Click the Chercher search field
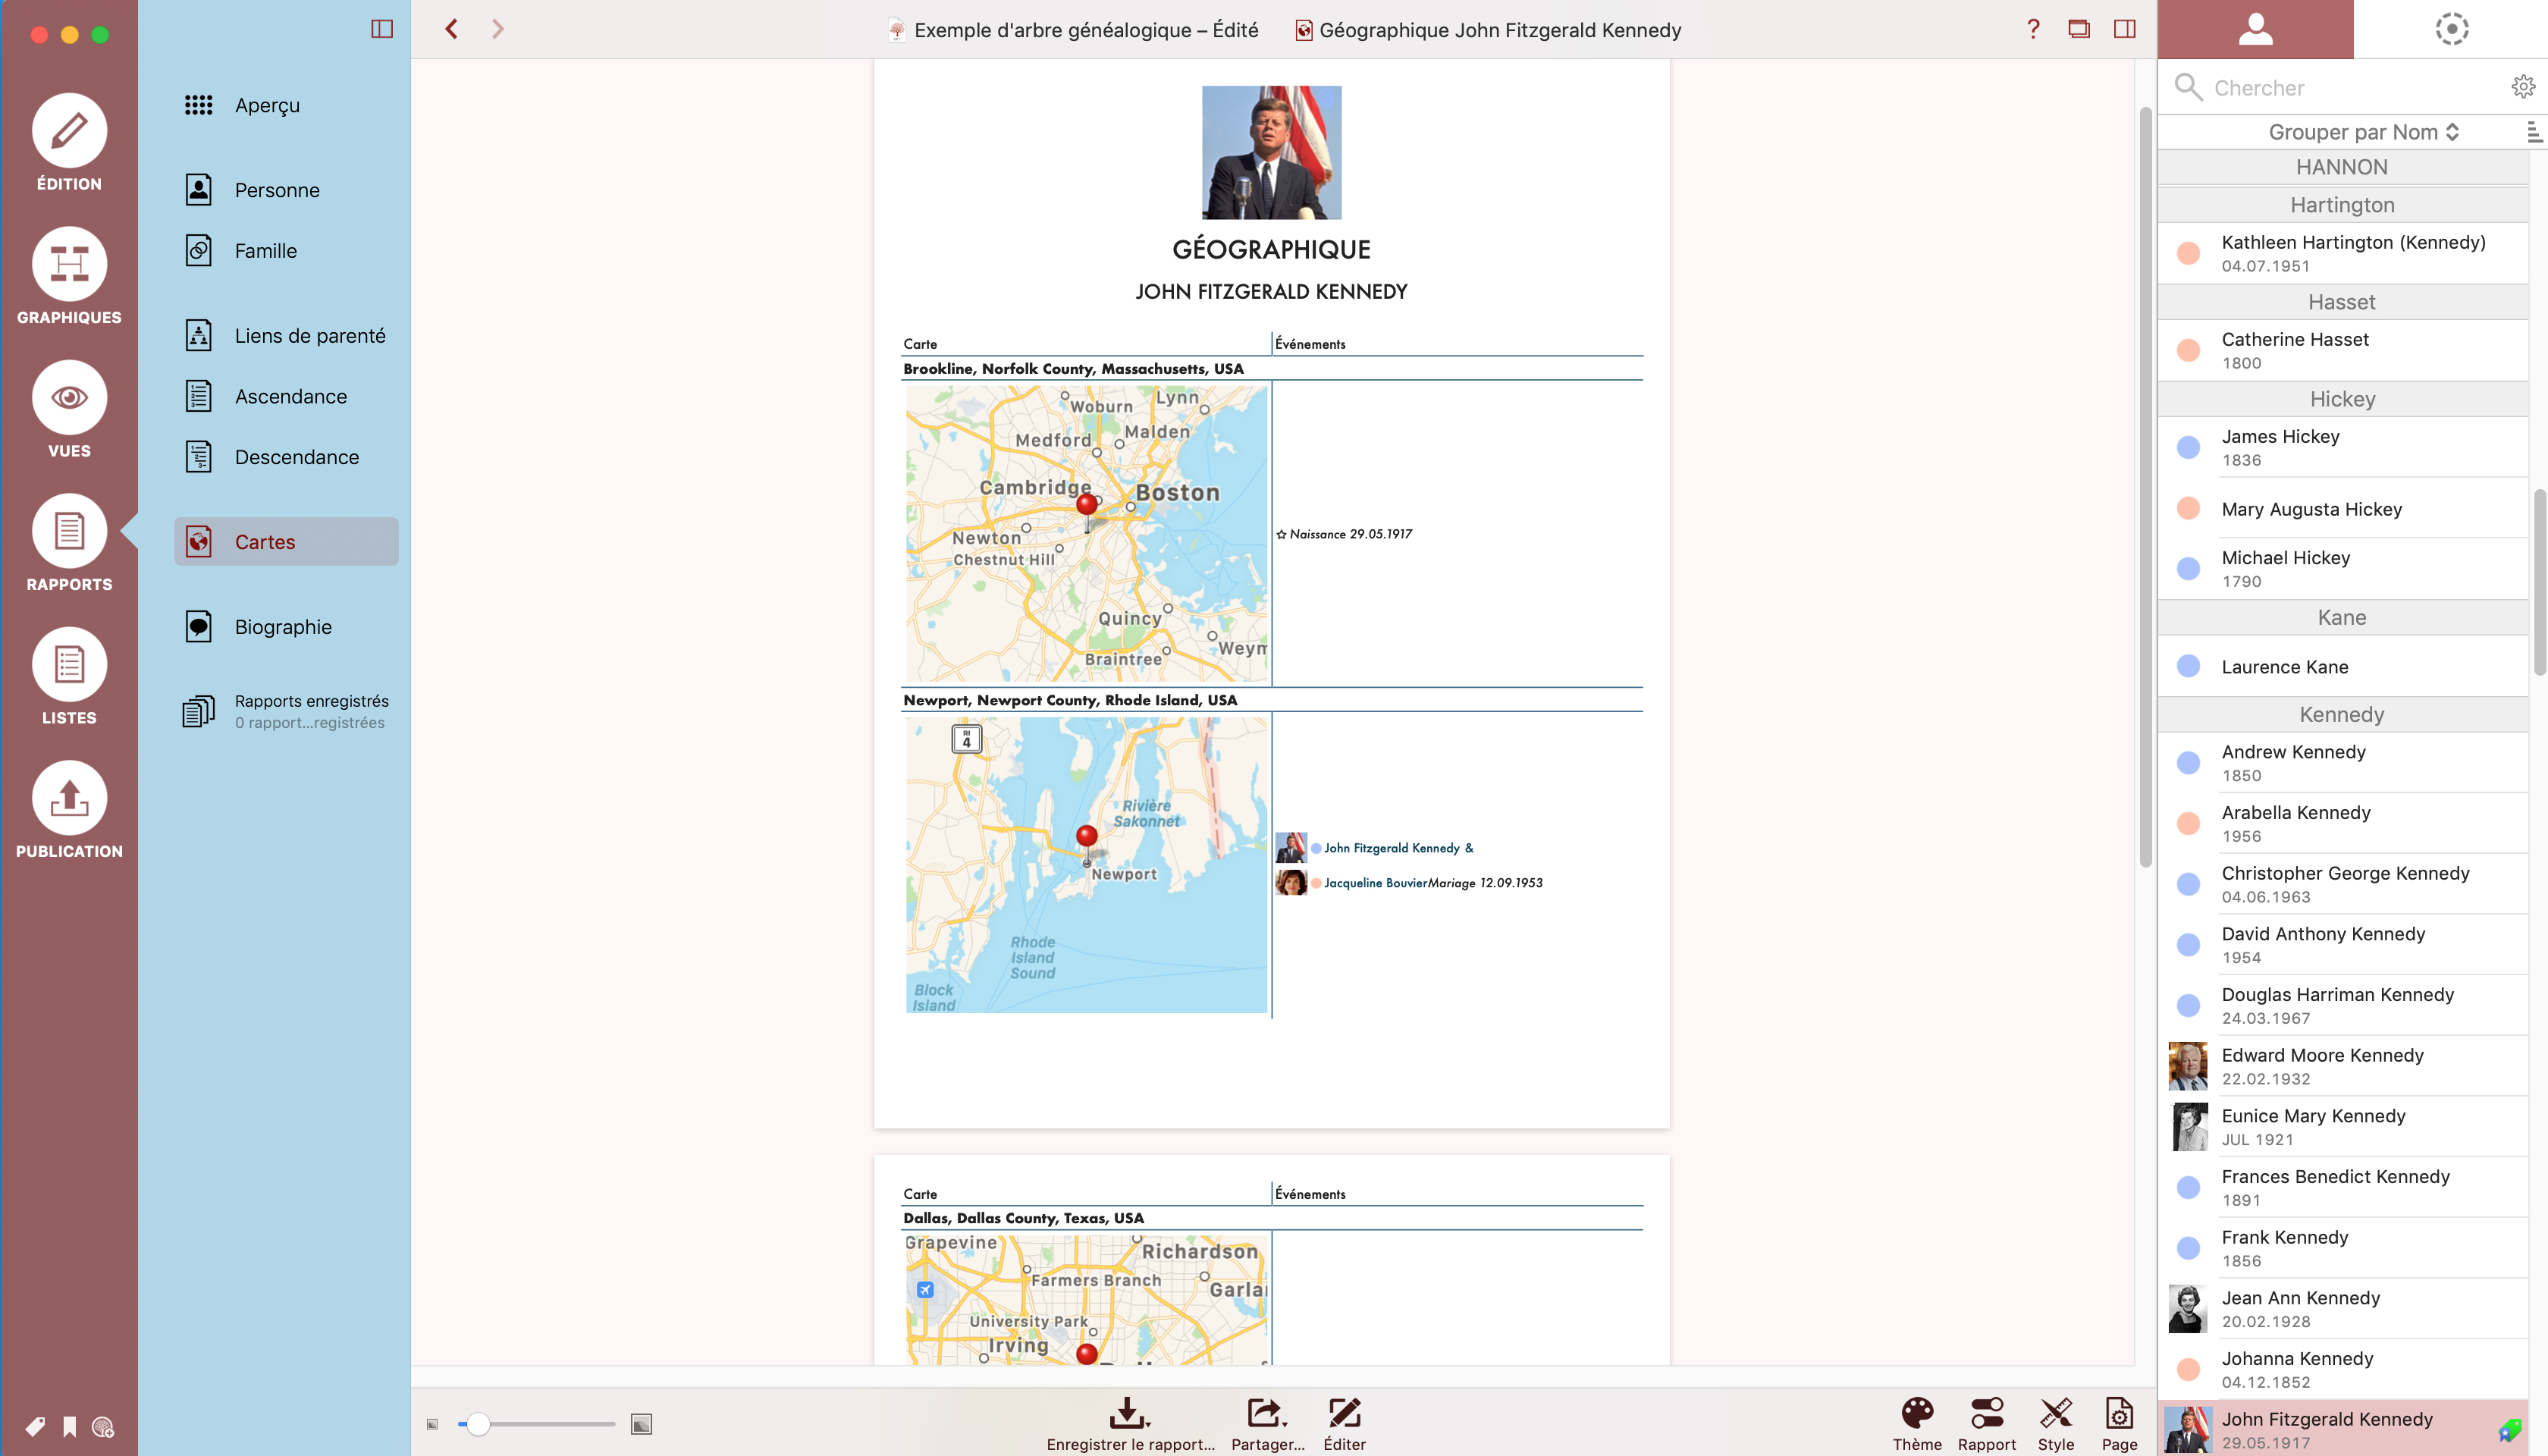The width and height of the screenshot is (2548, 1456). (2340, 88)
